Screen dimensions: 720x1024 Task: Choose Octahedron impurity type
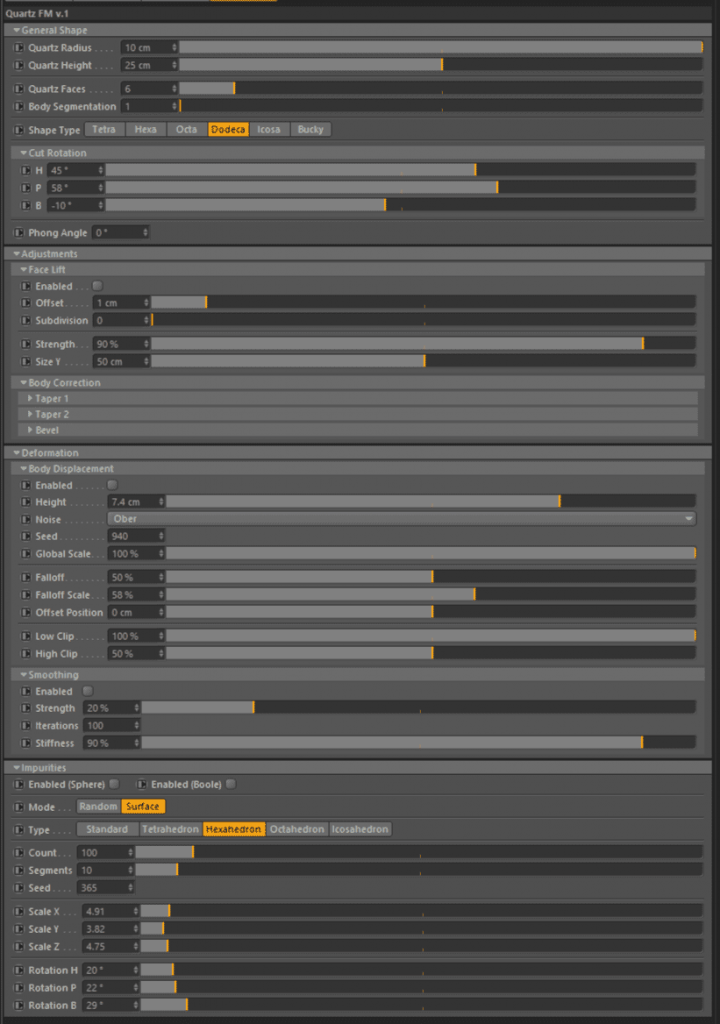coord(297,829)
